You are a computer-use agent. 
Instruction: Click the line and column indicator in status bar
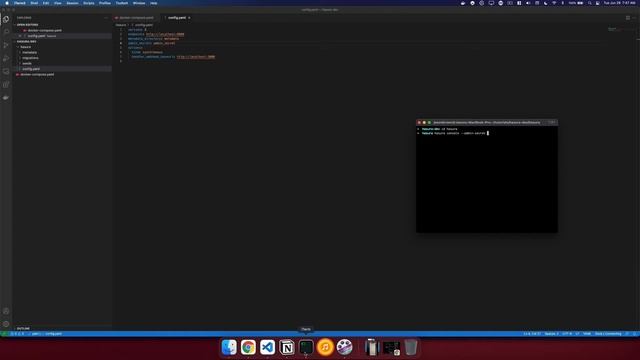[x=532, y=334]
